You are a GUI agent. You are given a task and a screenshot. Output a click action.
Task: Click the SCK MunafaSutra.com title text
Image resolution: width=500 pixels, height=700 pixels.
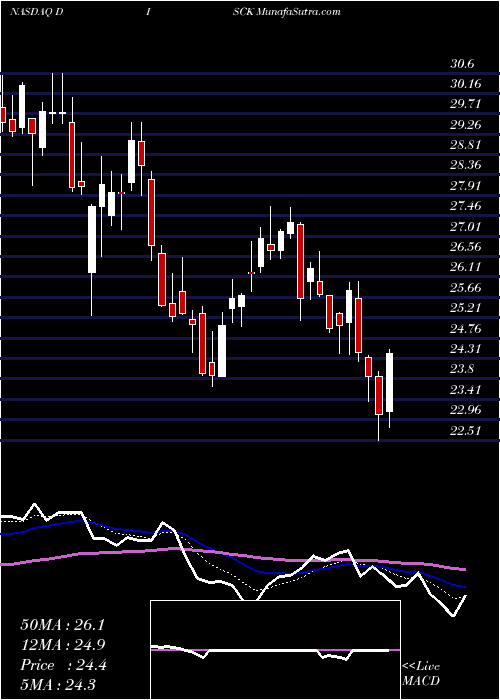287,12
